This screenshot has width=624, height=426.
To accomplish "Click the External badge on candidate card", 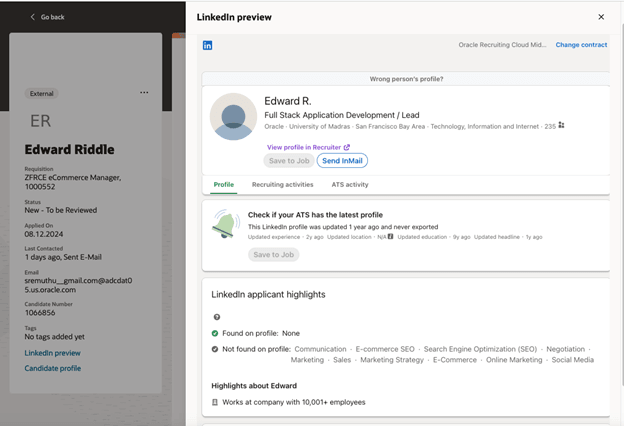I will pyautogui.click(x=41, y=94).
